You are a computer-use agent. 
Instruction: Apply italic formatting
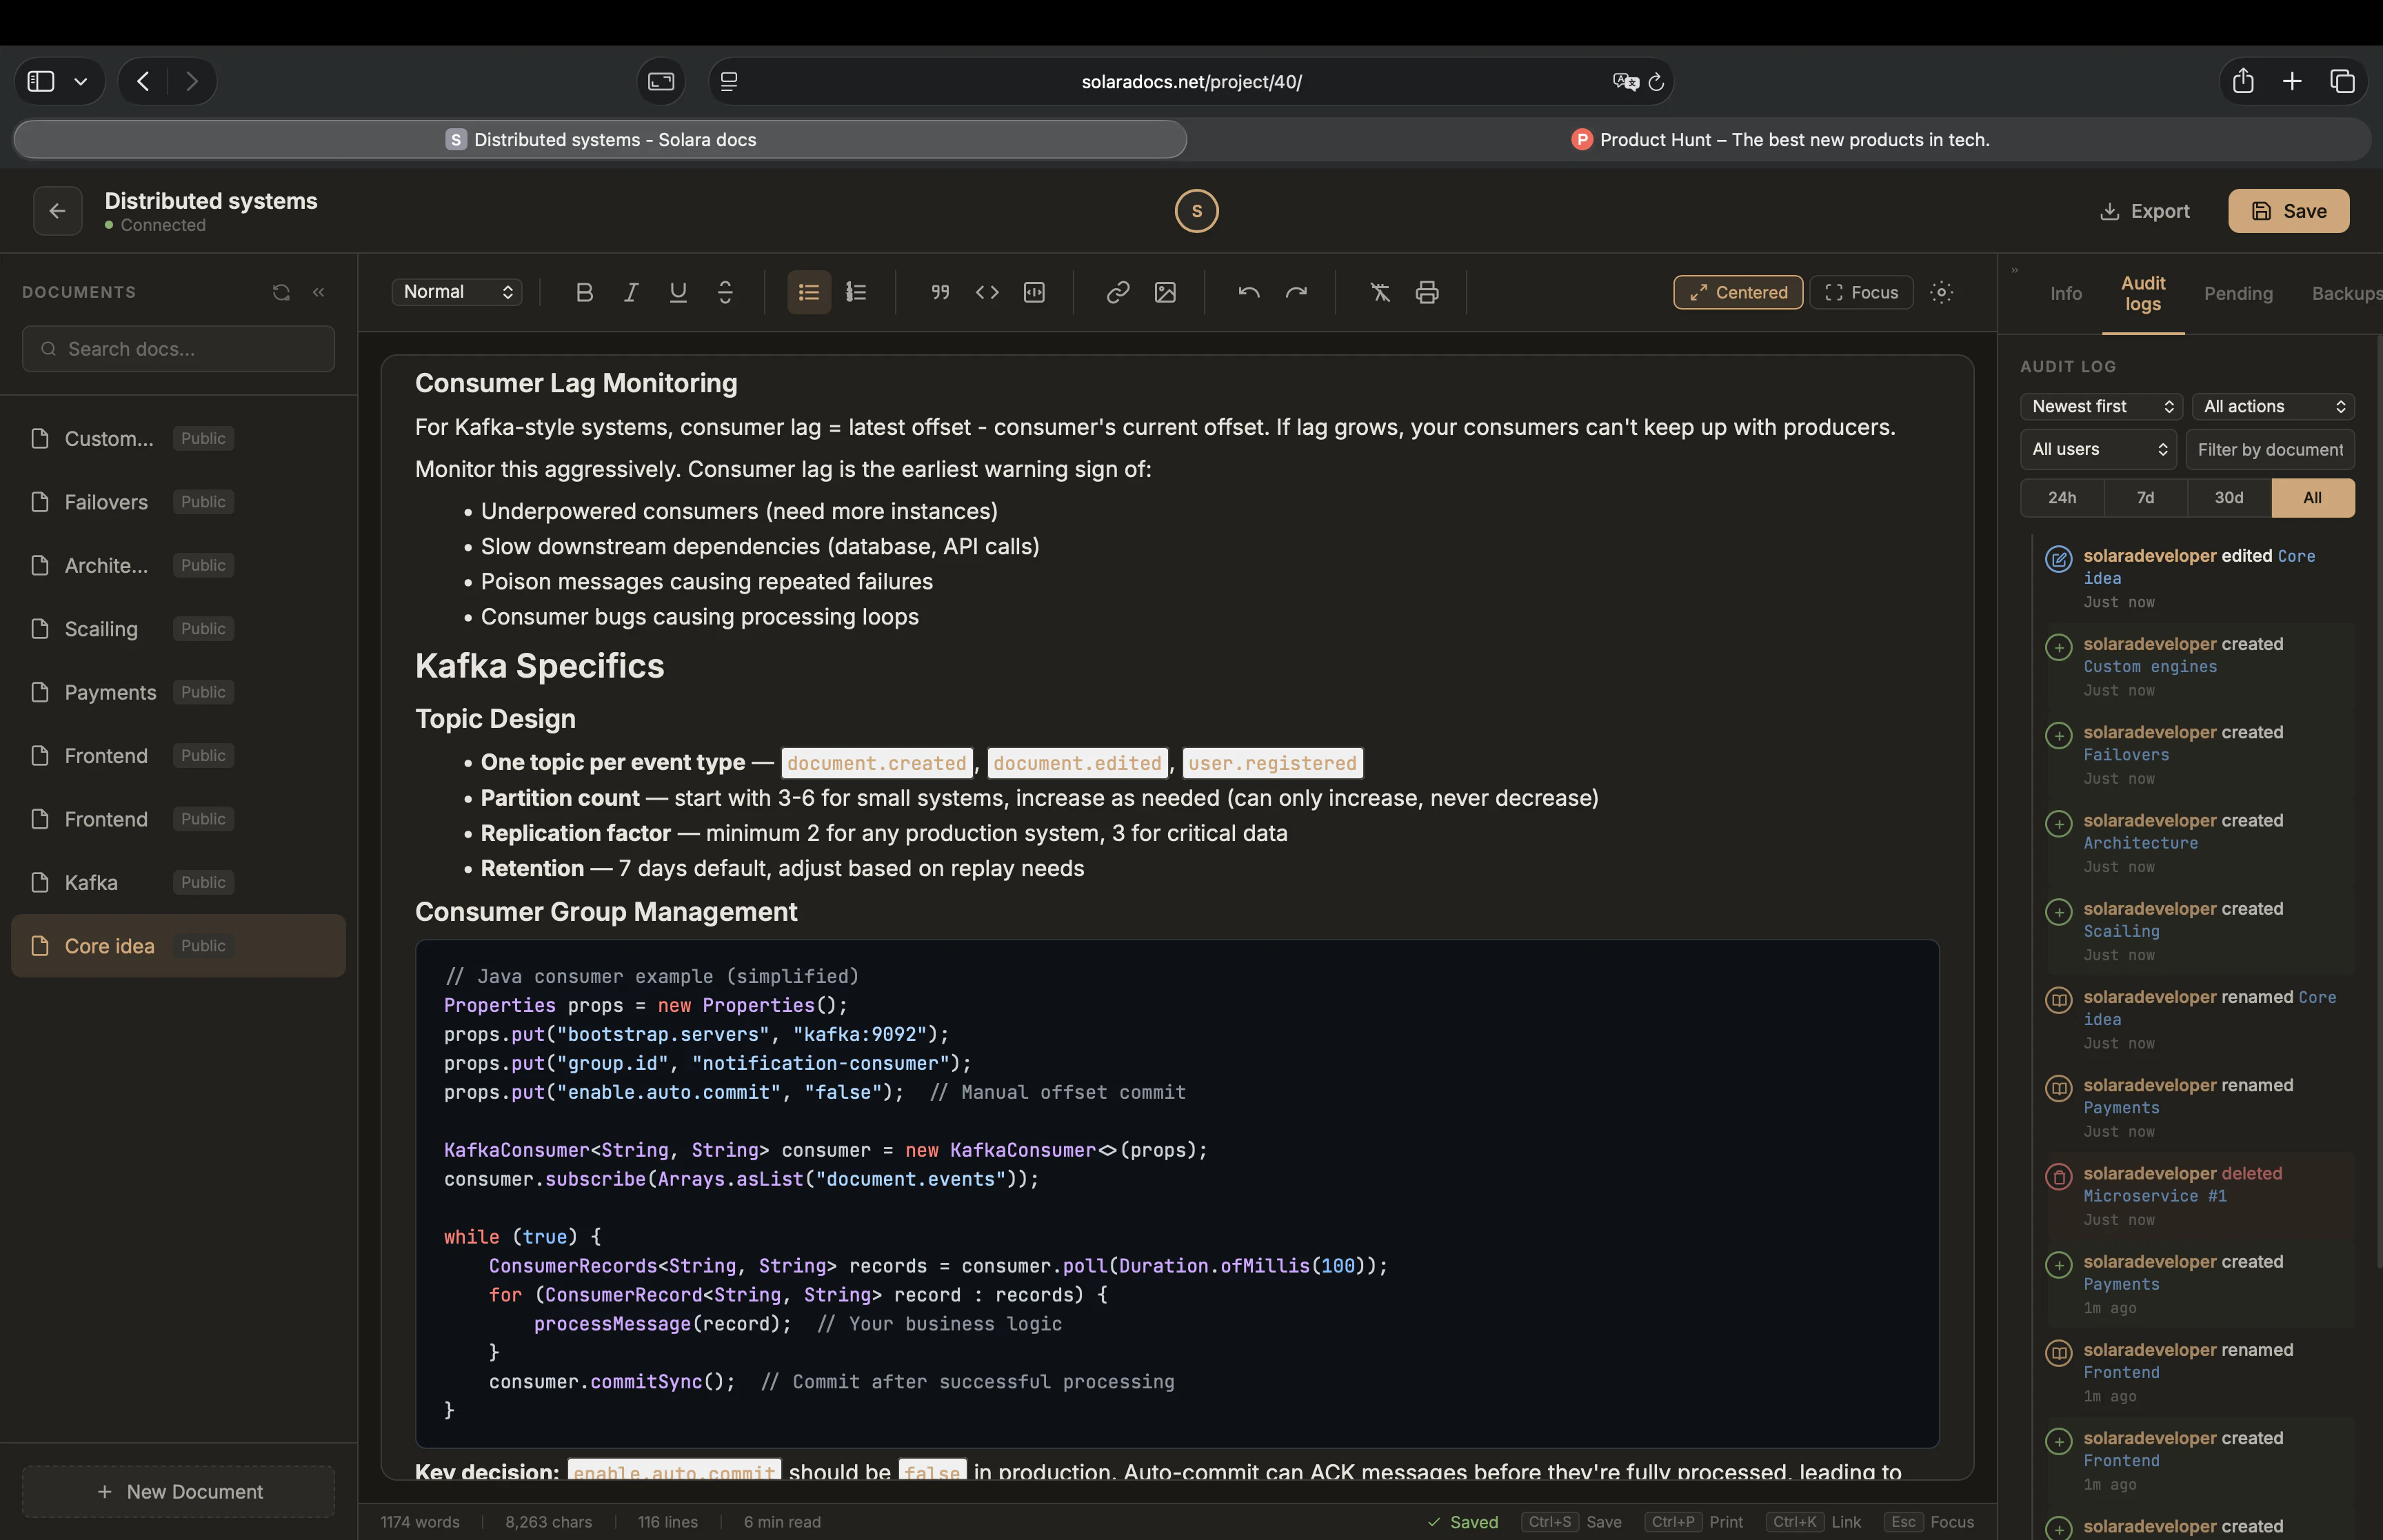pos(631,292)
